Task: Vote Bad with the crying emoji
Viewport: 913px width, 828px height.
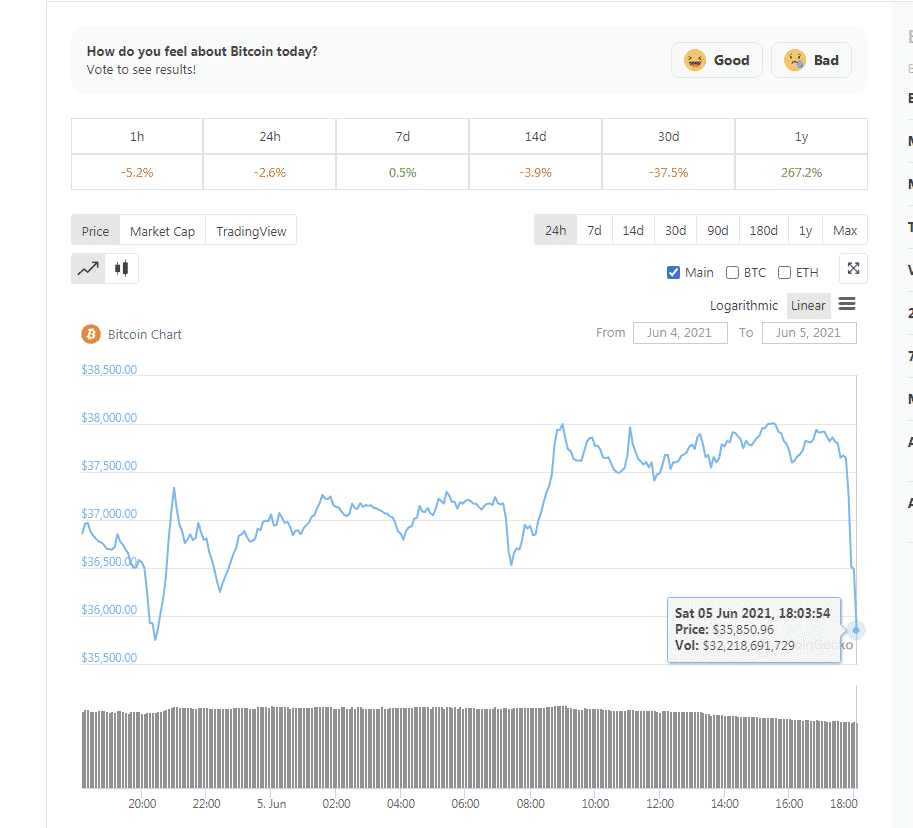Action: tap(812, 60)
